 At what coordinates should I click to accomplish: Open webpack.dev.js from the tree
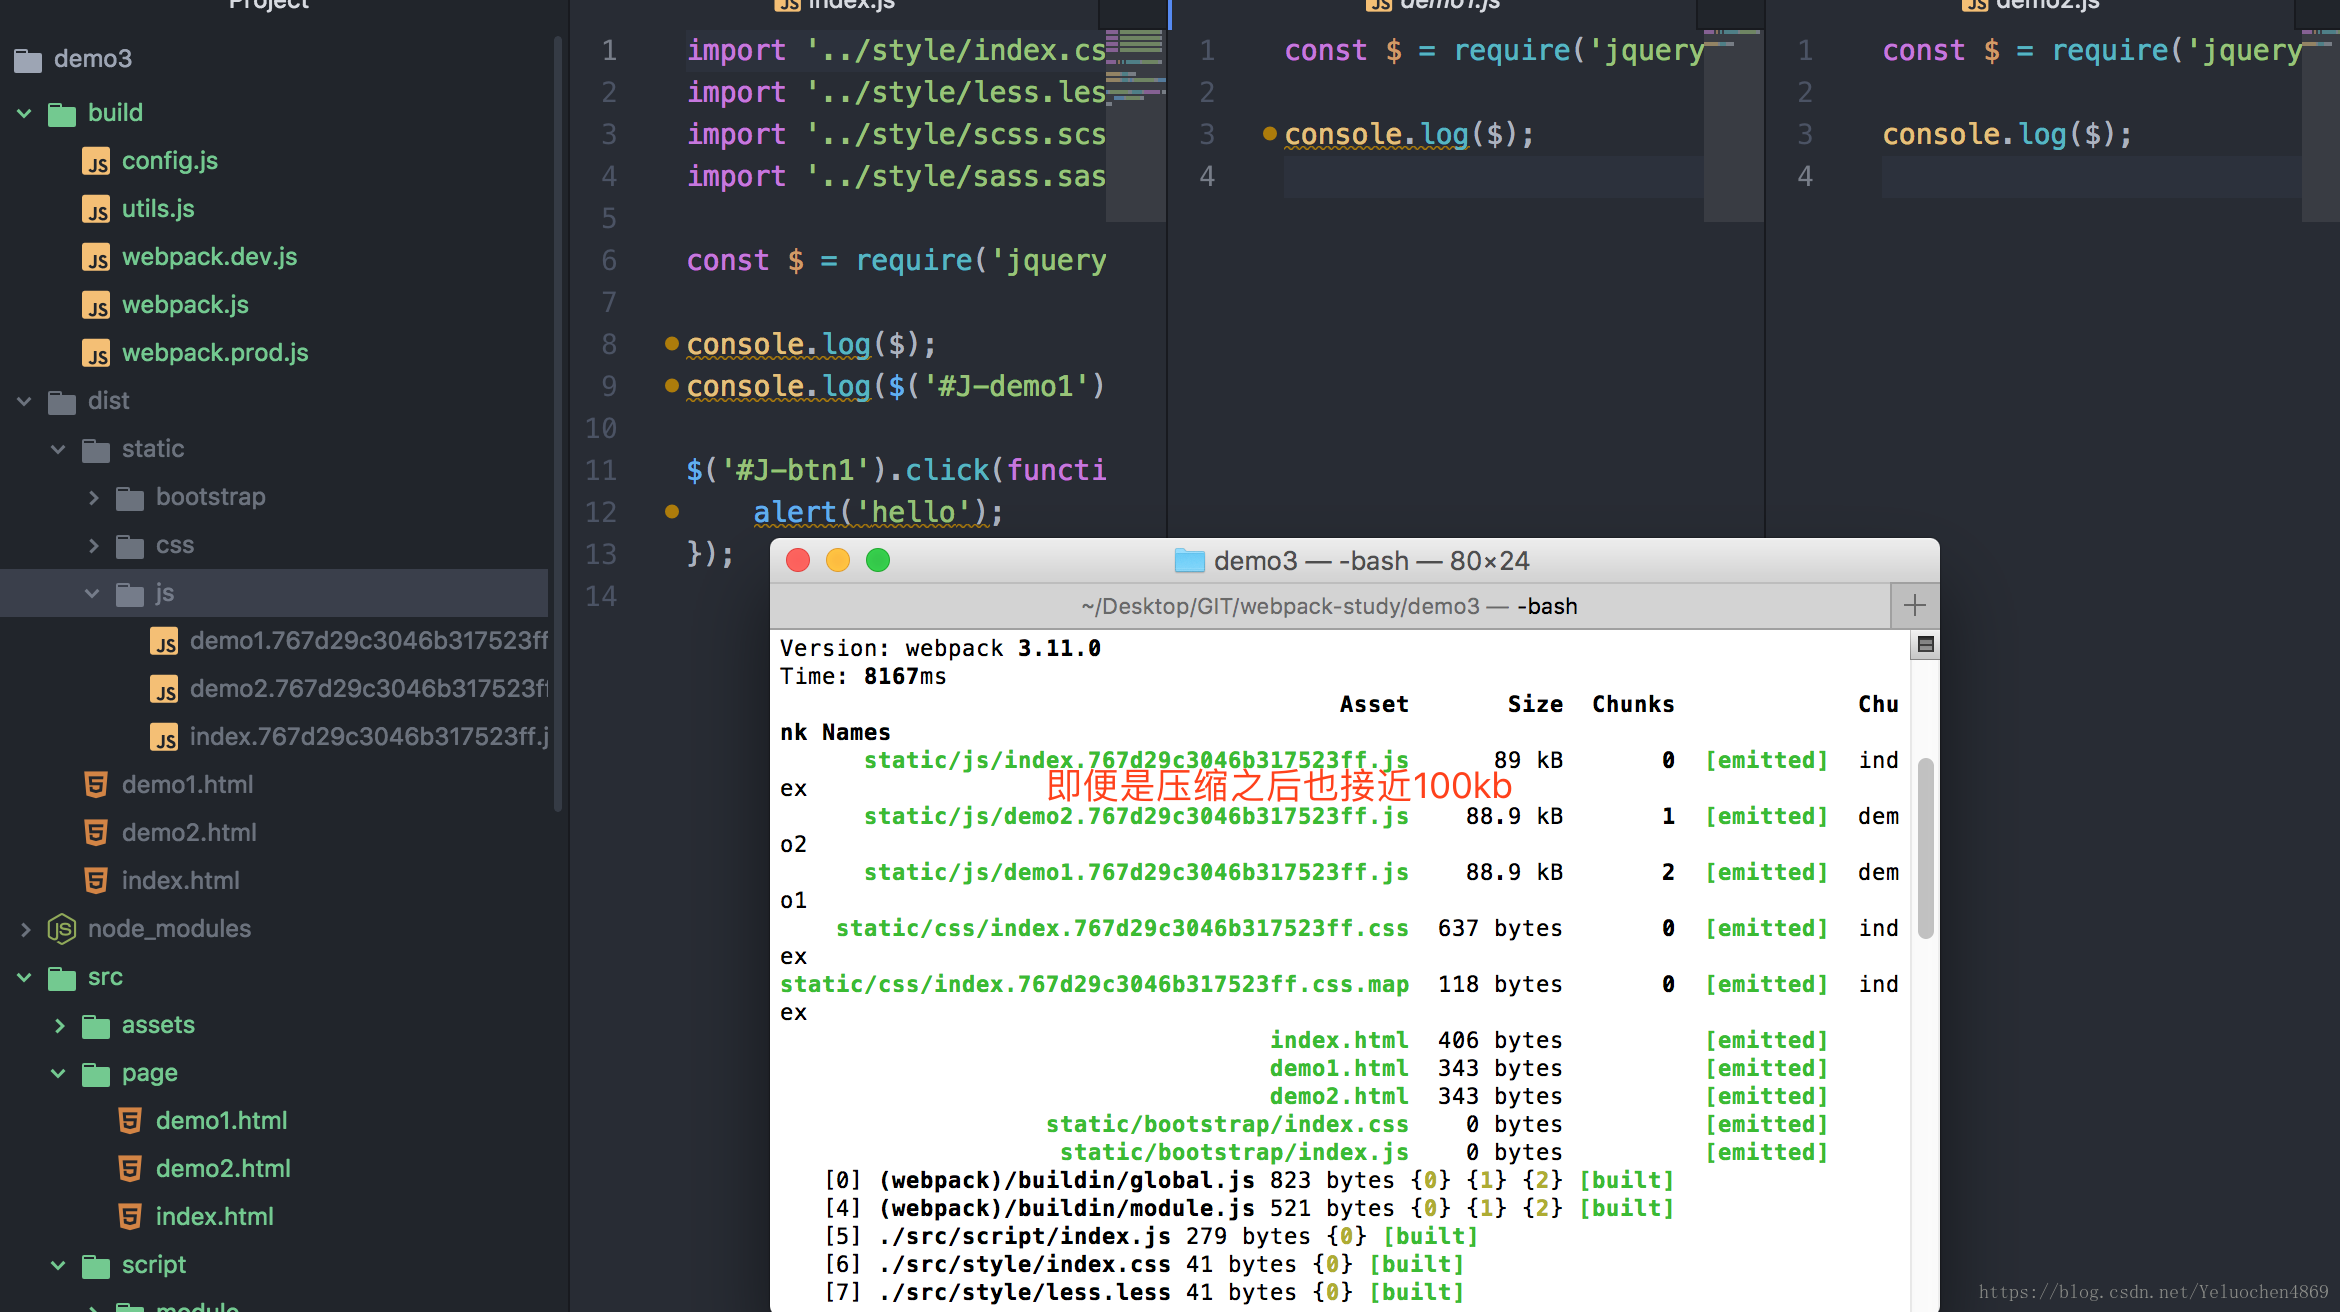pyautogui.click(x=209, y=257)
